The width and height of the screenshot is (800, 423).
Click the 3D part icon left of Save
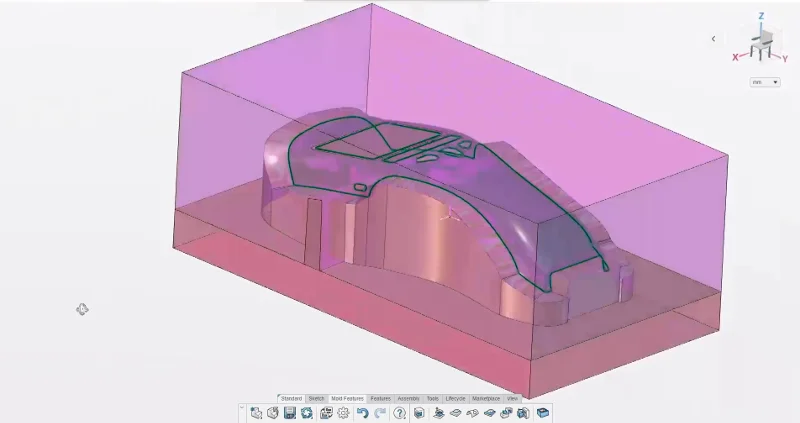pos(272,412)
